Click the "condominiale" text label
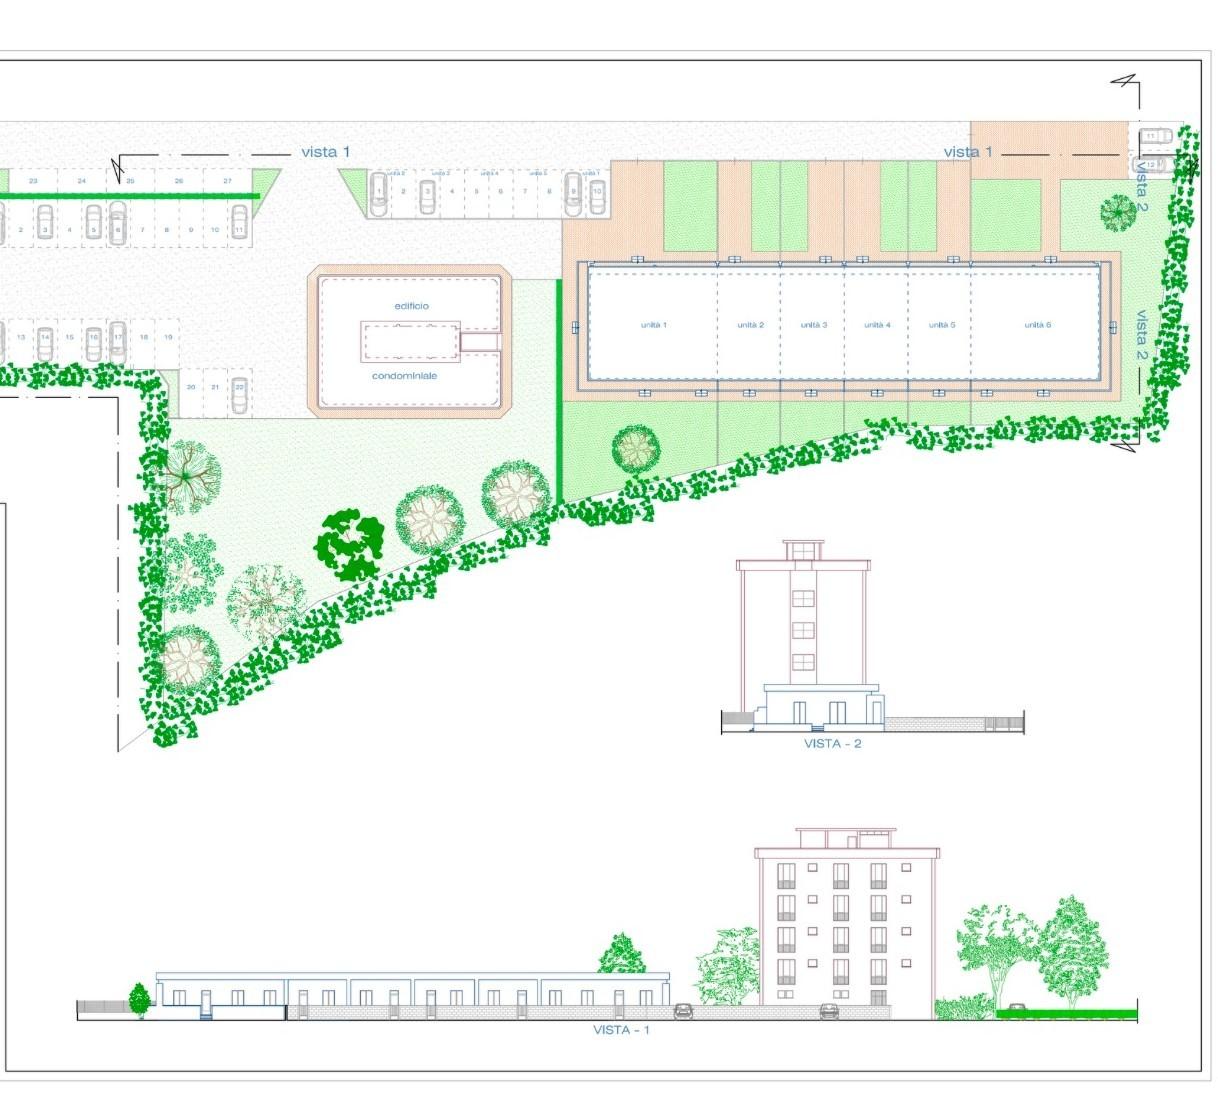The width and height of the screenshot is (1218, 1113). coord(404,376)
